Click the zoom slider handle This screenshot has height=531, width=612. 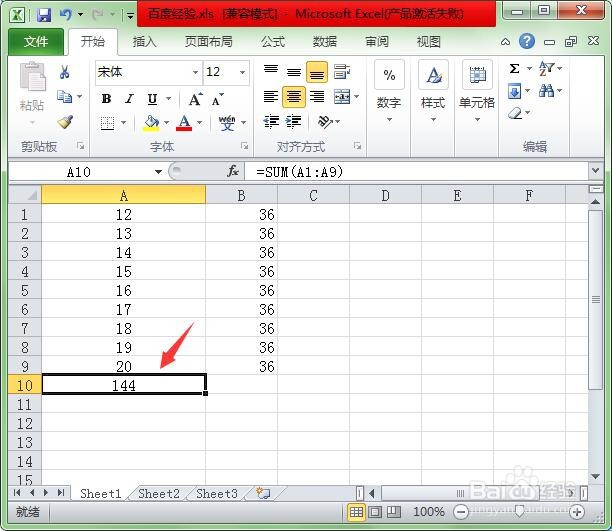pos(519,512)
